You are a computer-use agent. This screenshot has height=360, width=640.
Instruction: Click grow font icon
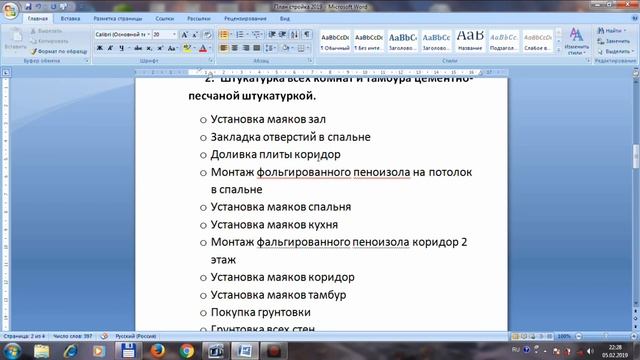click(x=184, y=35)
